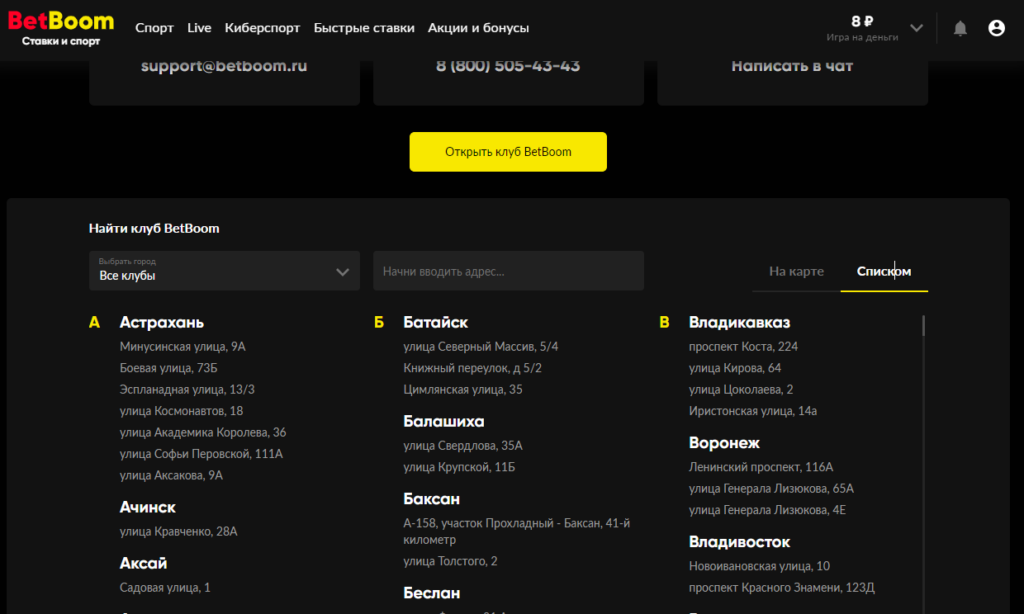Select улица Толстого, 2
This screenshot has width=1024, height=614.
point(450,562)
